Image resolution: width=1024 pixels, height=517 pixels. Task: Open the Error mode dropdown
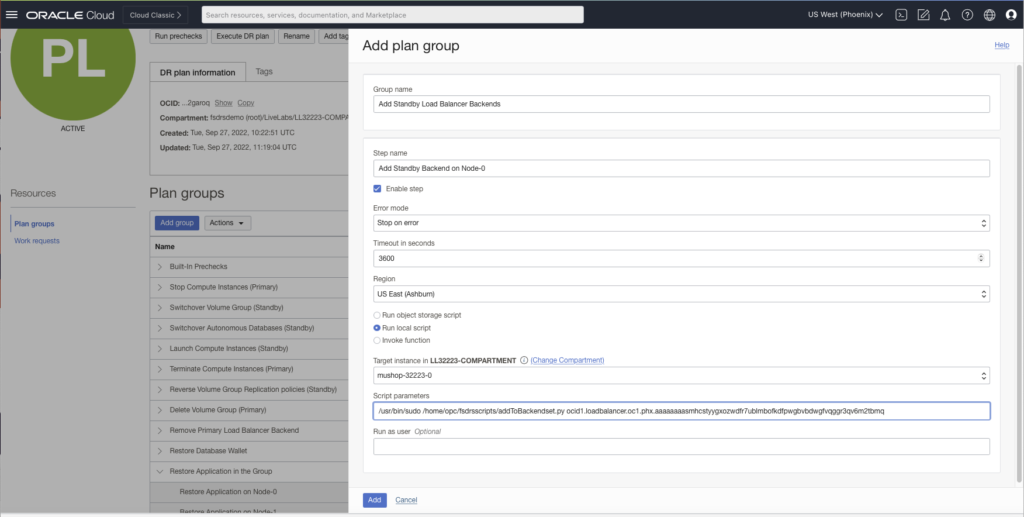(x=681, y=223)
